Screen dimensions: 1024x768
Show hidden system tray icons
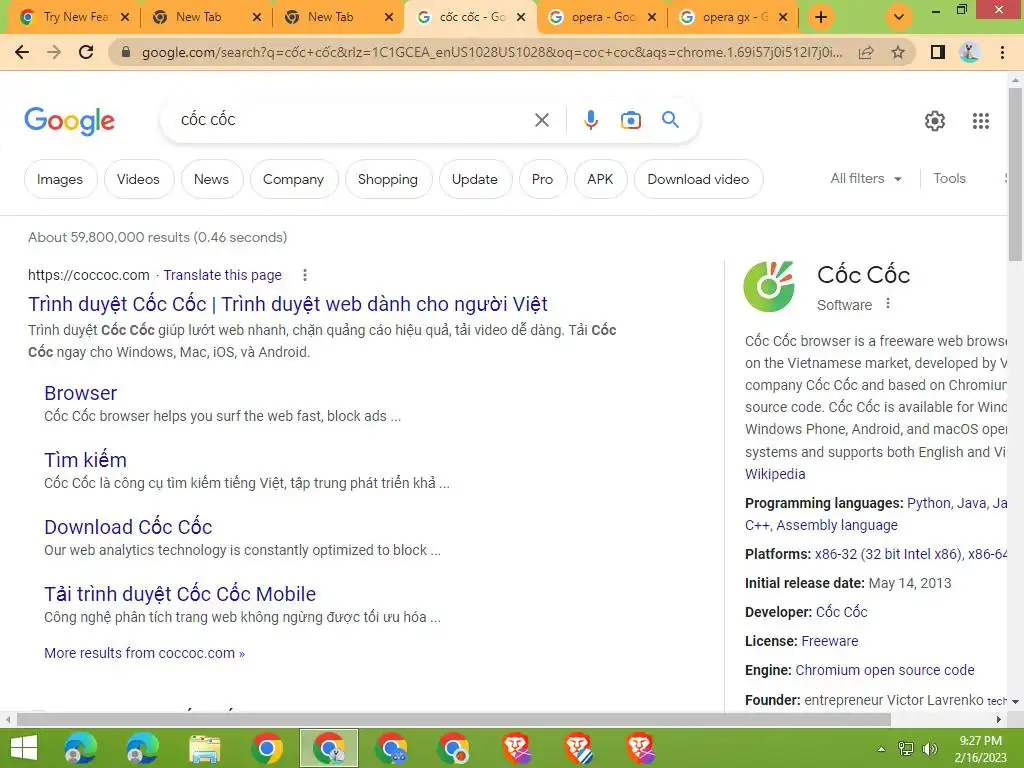[x=881, y=749]
